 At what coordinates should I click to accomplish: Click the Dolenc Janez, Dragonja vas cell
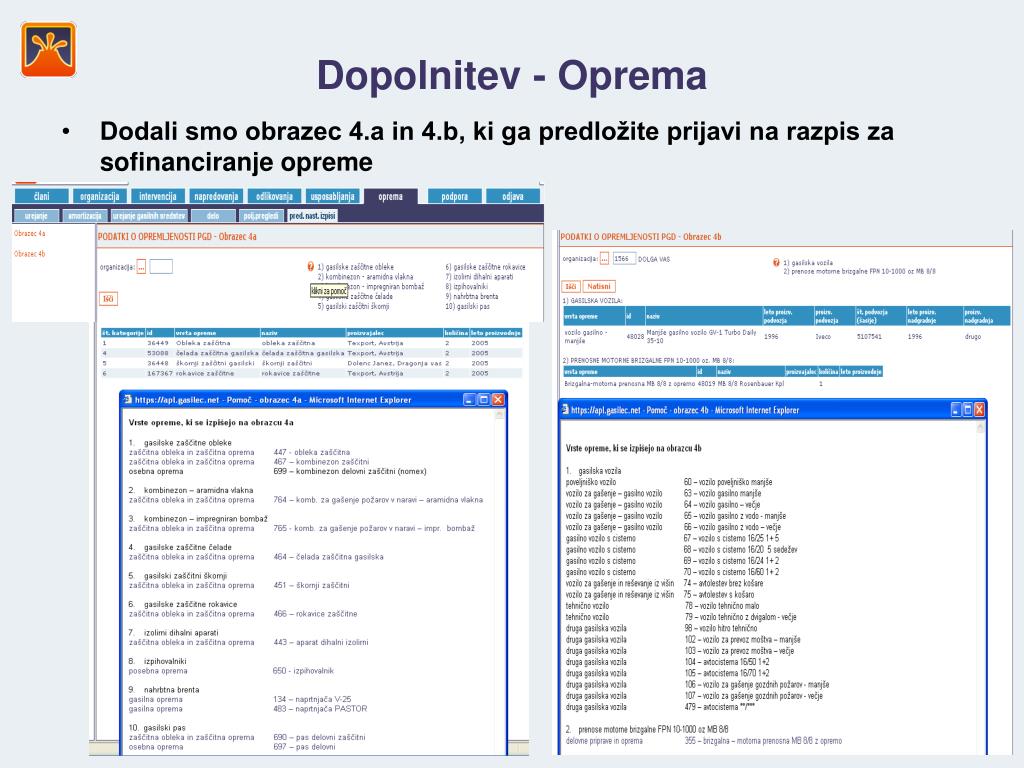[394, 363]
